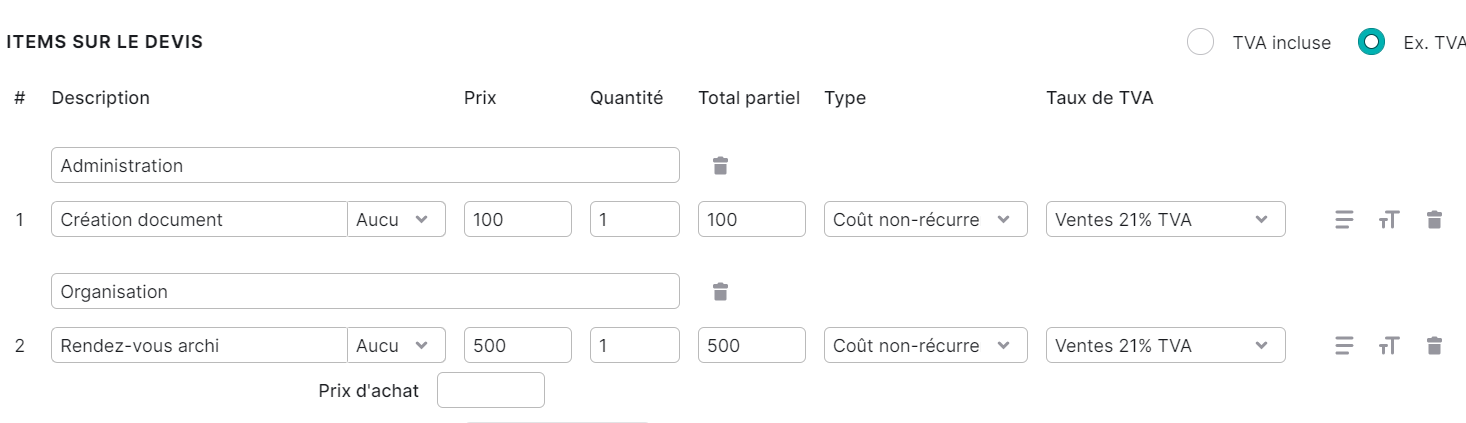
Task: Open Ventes 21% TVA dropdown on row 1
Action: (1165, 219)
